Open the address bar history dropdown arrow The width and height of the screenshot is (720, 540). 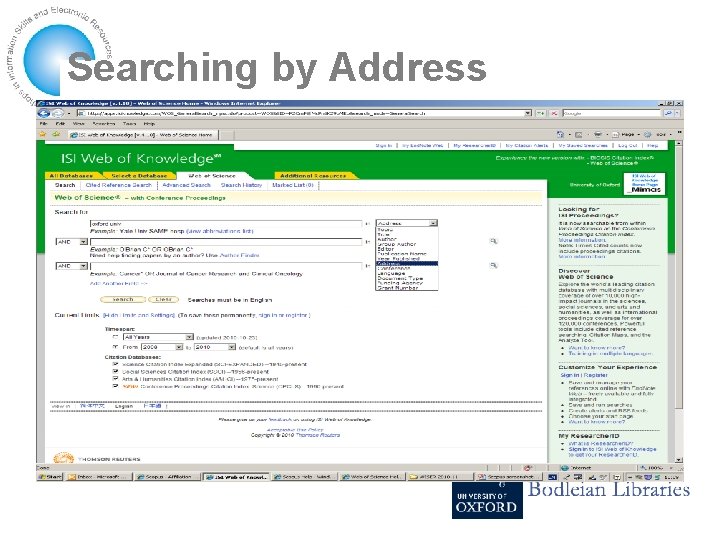click(x=528, y=113)
